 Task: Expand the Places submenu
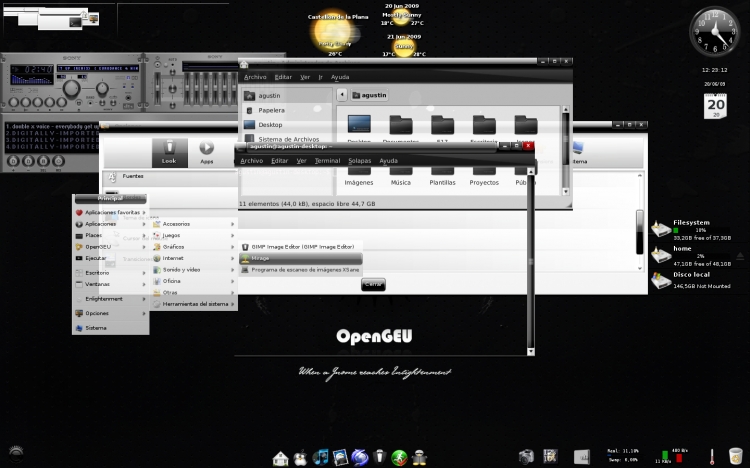110,235
